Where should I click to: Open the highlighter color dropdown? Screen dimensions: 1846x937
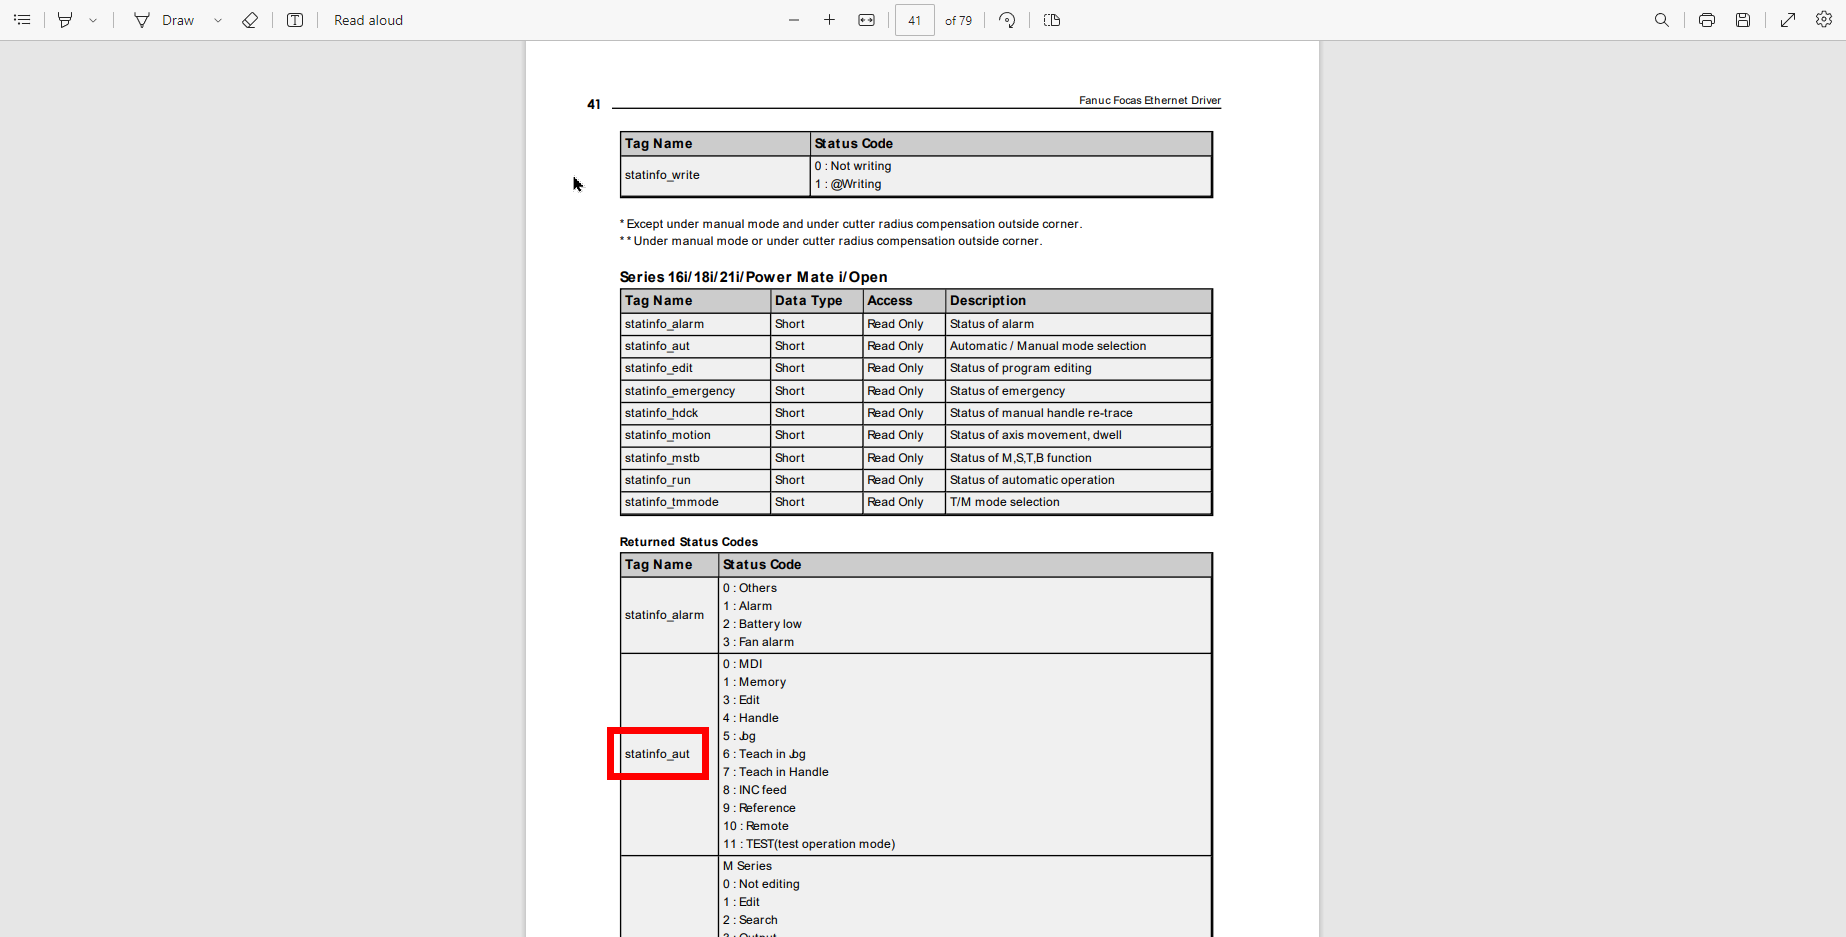coord(94,20)
